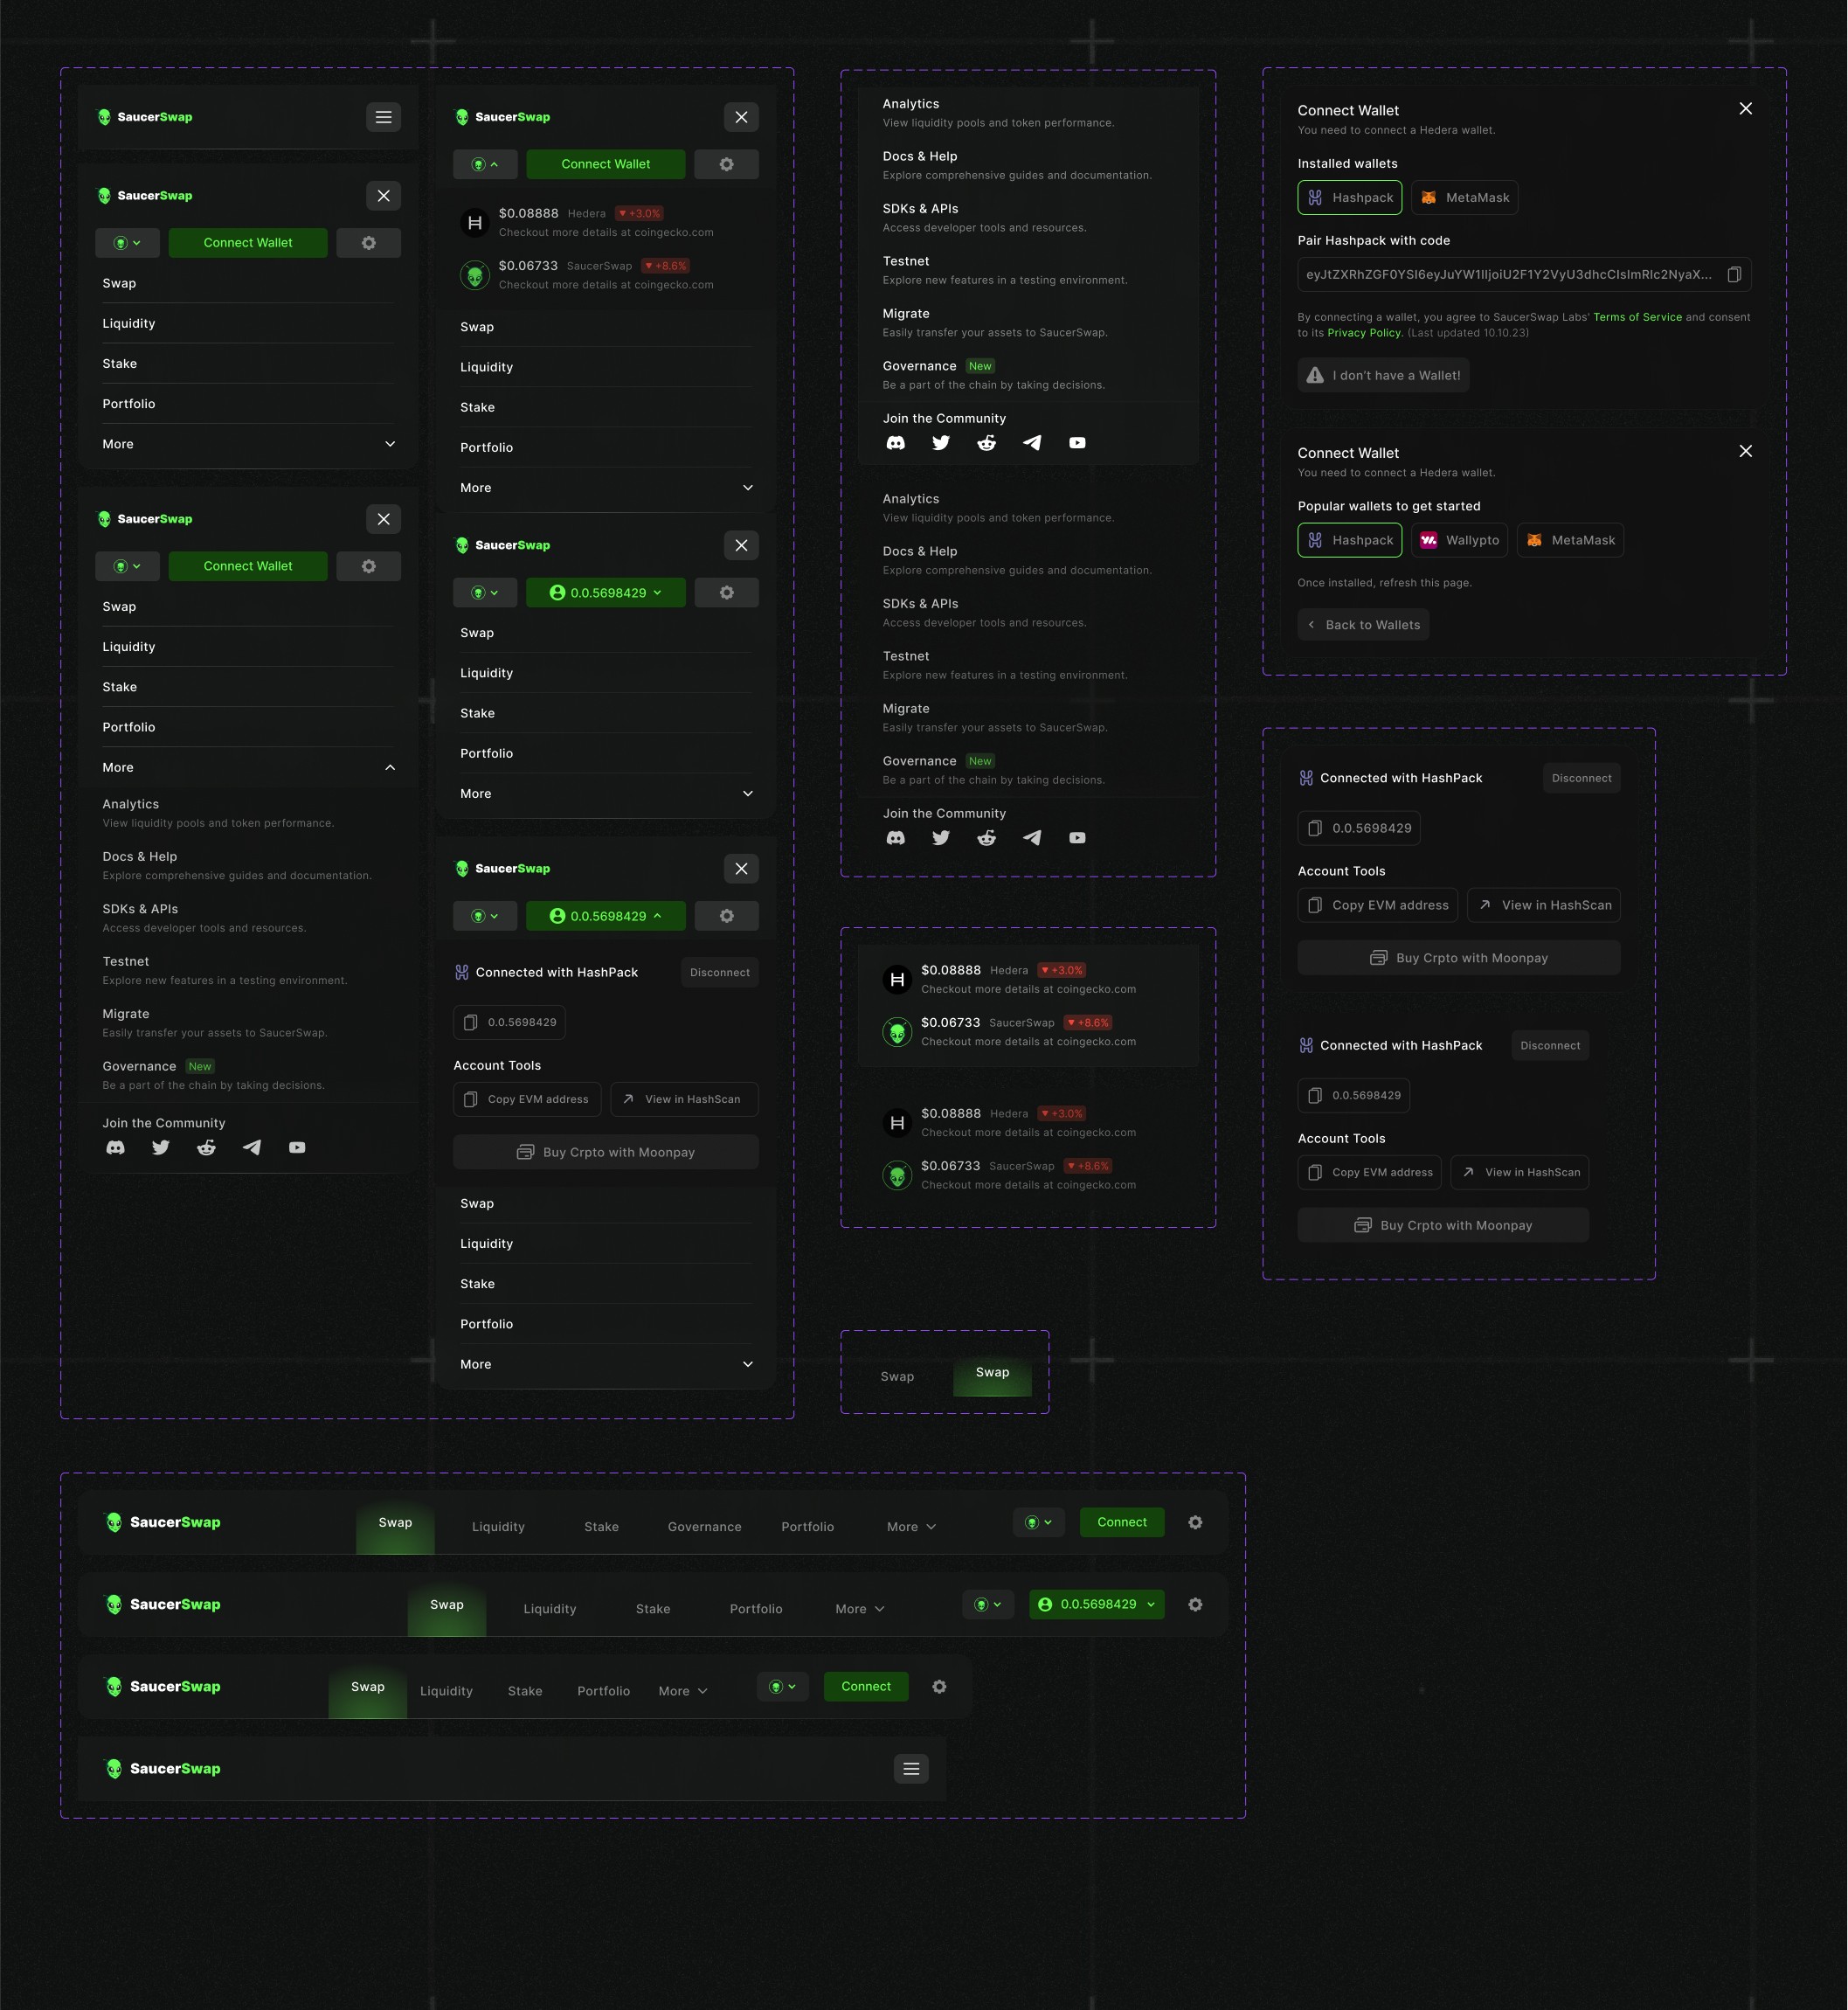Copy account ID 0.0.5698429 chip in mobile menu
Image resolution: width=1848 pixels, height=2010 pixels.
coord(510,1022)
